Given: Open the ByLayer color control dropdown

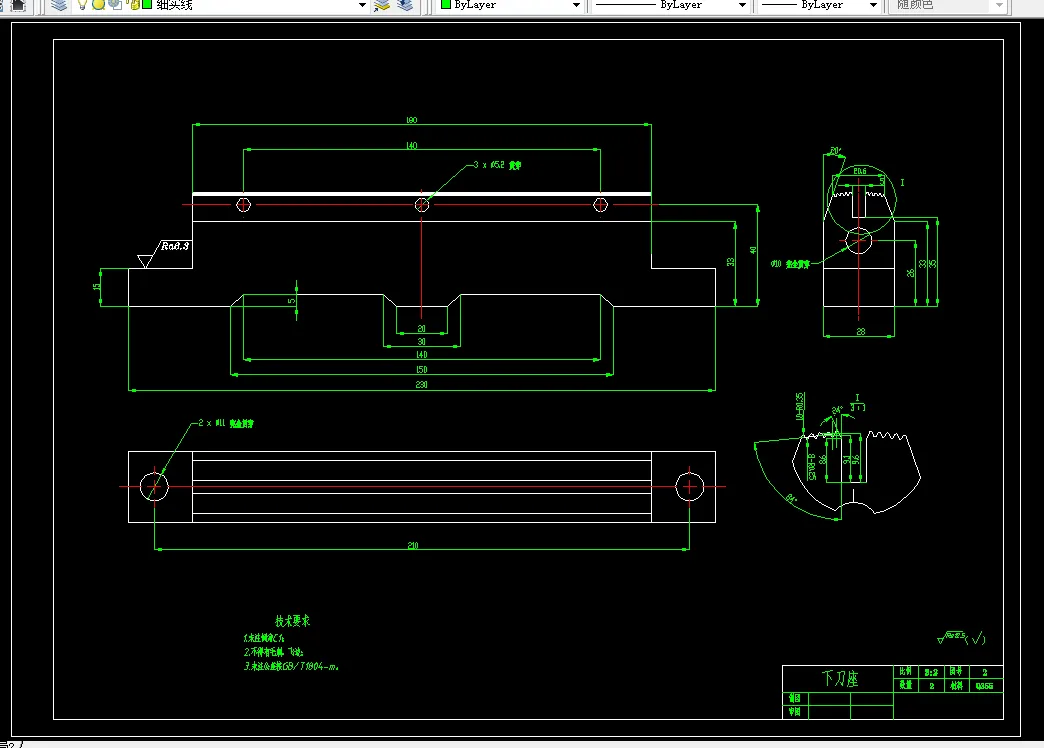Looking at the screenshot, I should 576,5.
